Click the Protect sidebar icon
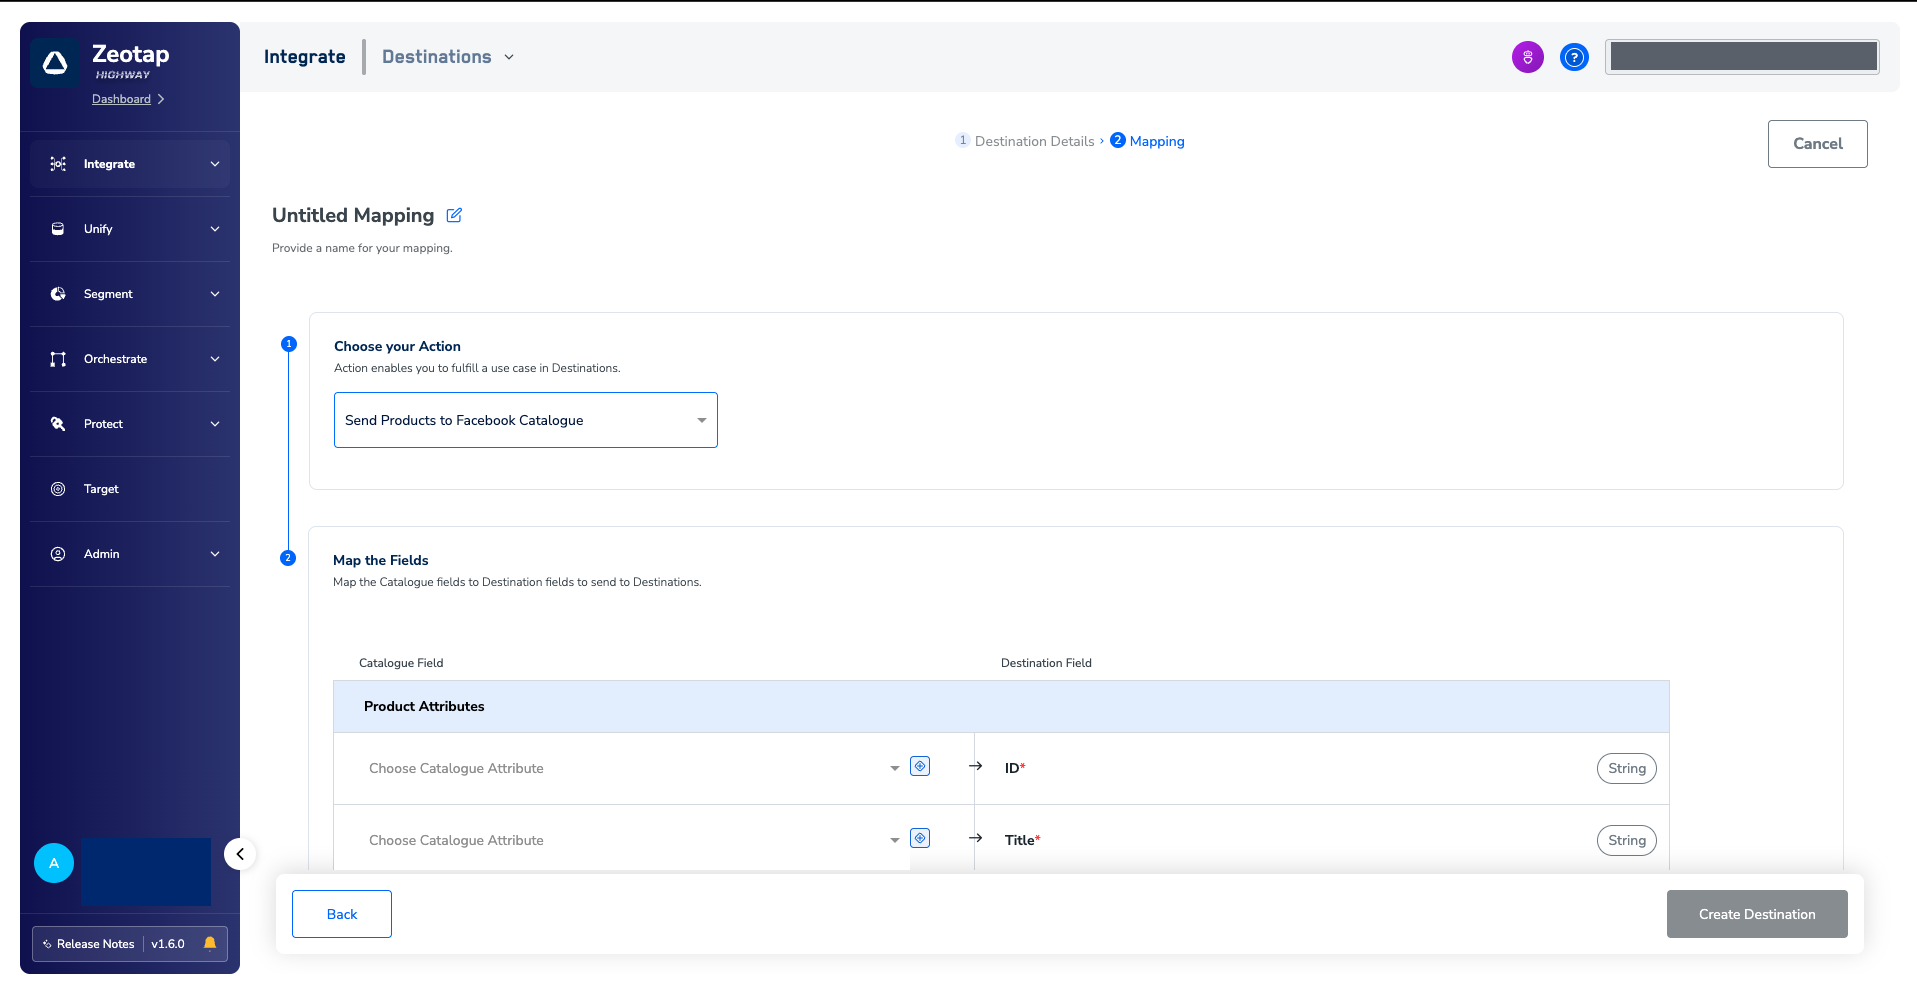The width and height of the screenshot is (1917, 982). pos(58,424)
